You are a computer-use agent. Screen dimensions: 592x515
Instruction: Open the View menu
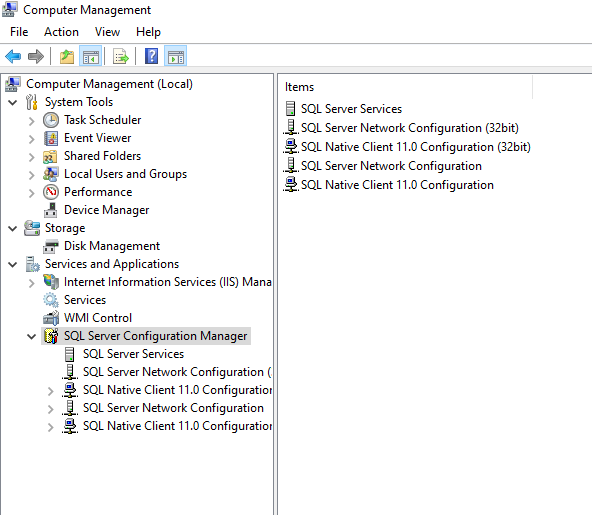tap(107, 32)
